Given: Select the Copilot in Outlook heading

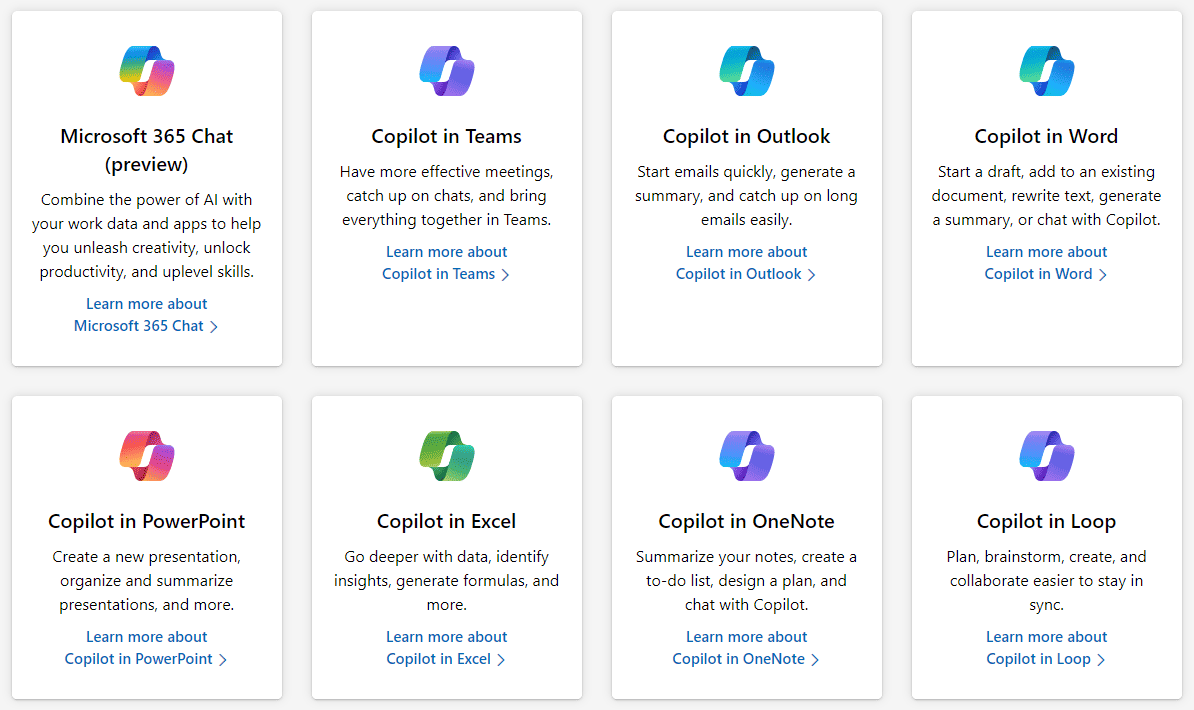Looking at the screenshot, I should tap(746, 136).
